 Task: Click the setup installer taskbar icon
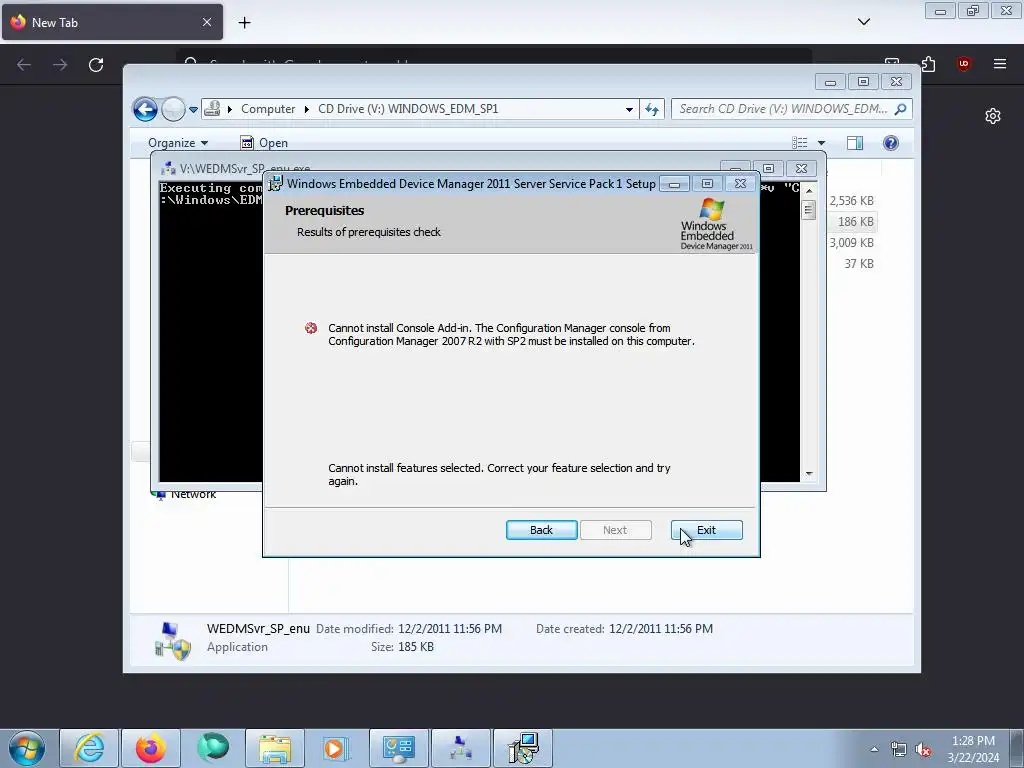coord(523,748)
